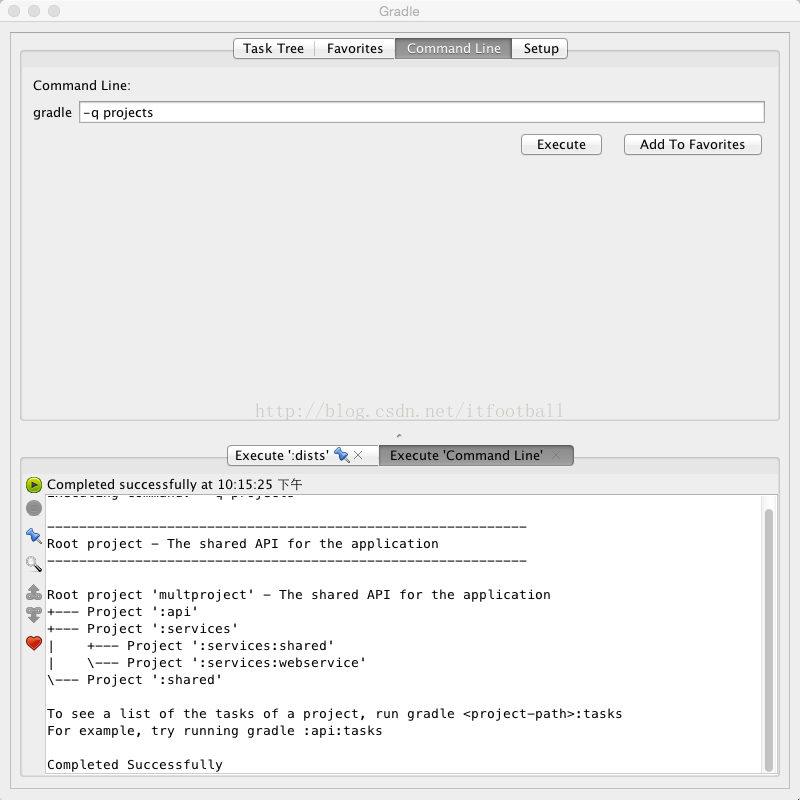Click 'To see a list of the tasks' line
This screenshot has width=800, height=800.
[x=335, y=714]
